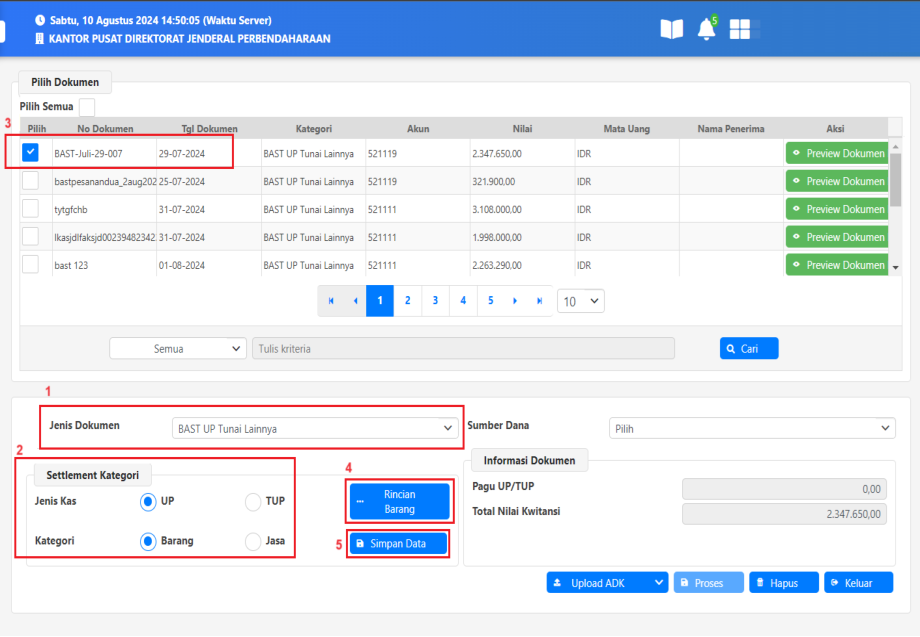Click the next page arrow in pagination
Viewport: 920px width, 637px height.
pyautogui.click(x=514, y=301)
